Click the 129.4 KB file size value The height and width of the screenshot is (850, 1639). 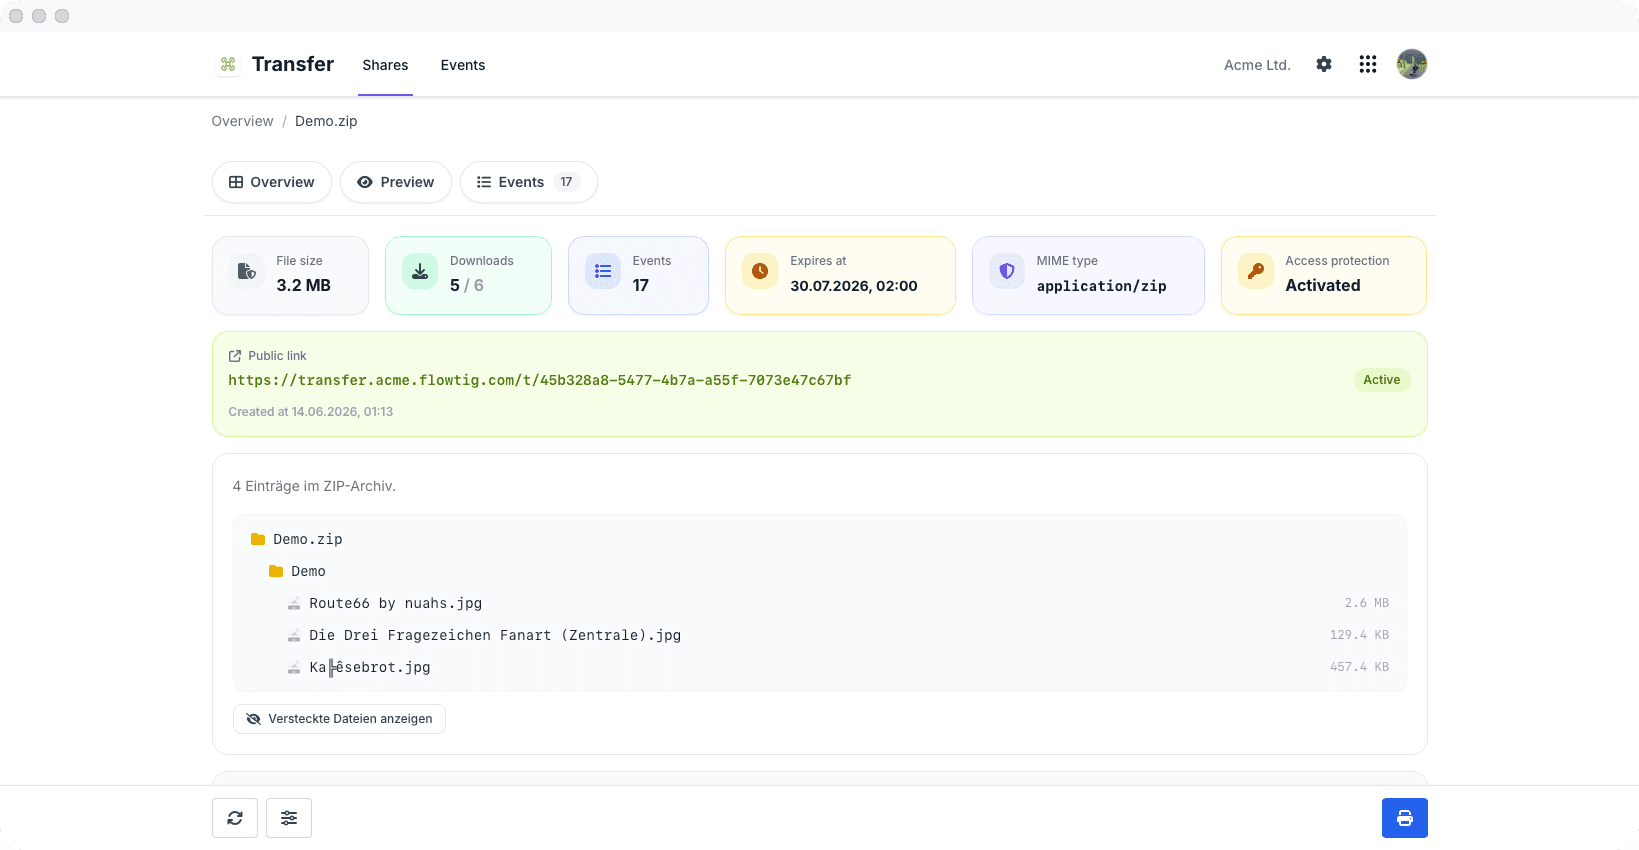click(x=1360, y=635)
